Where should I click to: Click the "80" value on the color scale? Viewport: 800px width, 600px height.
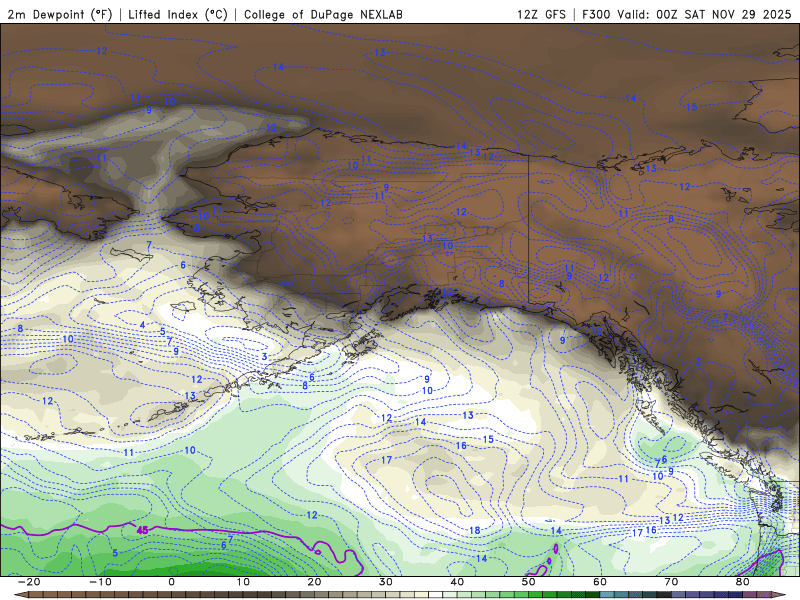coord(743,582)
